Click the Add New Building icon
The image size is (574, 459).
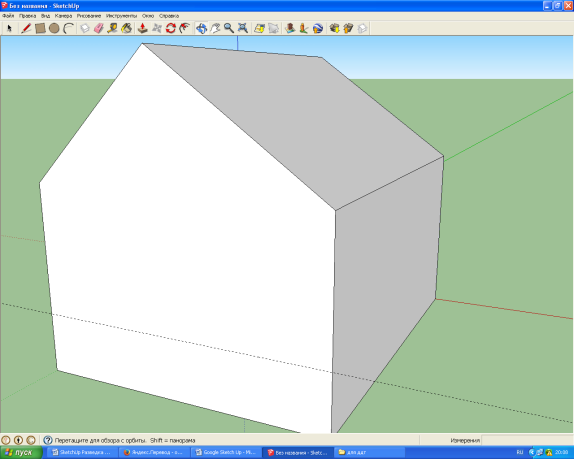[290, 28]
